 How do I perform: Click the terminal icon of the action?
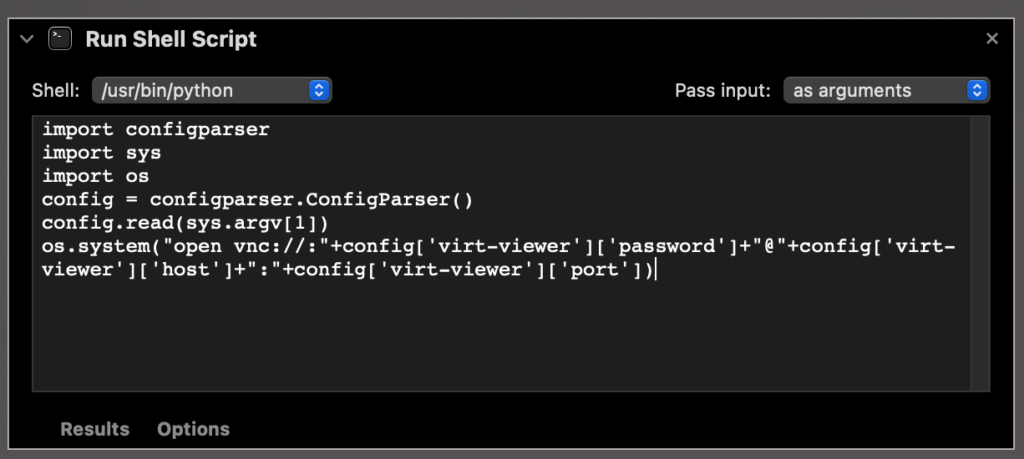click(x=60, y=39)
